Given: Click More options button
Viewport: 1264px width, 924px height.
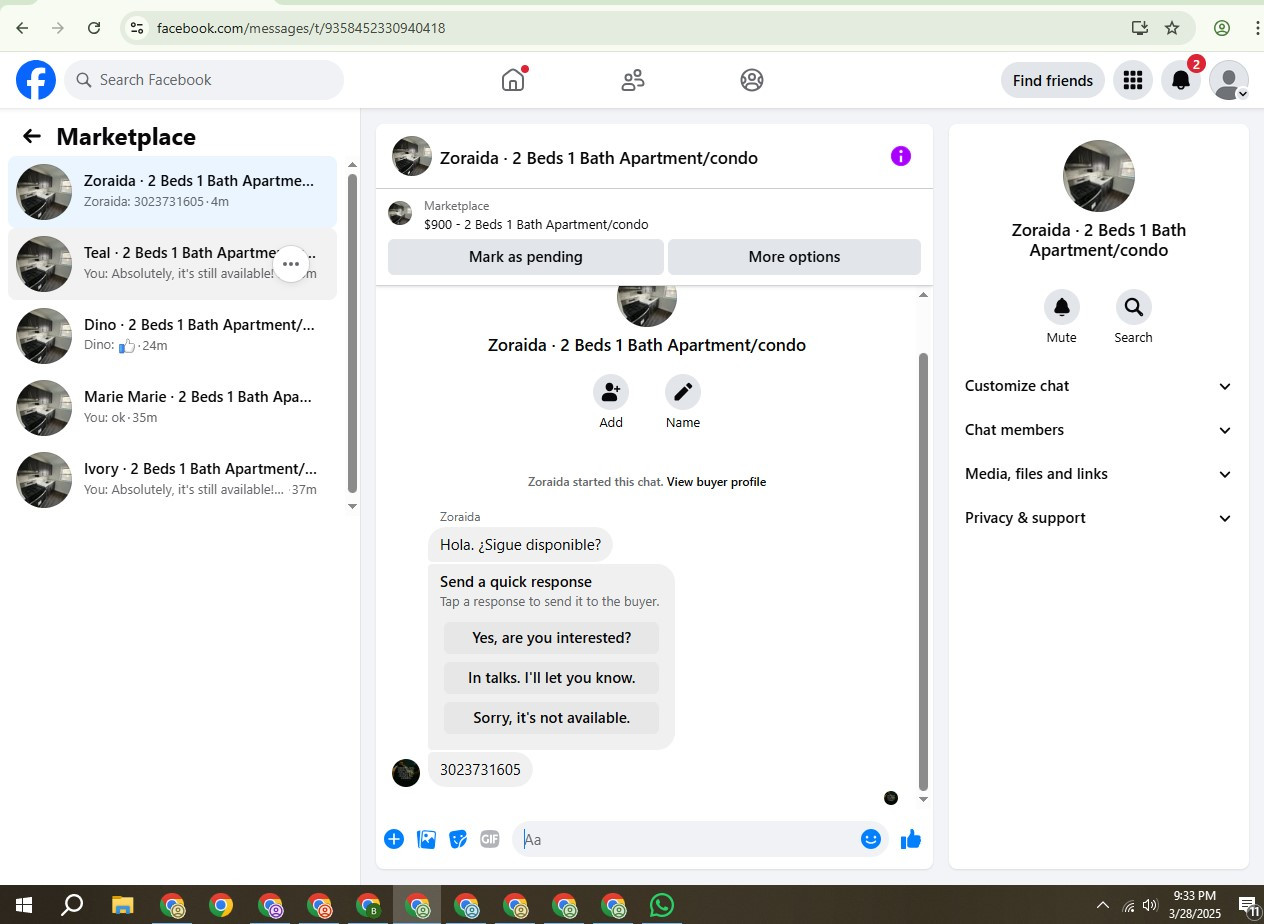Looking at the screenshot, I should [794, 257].
